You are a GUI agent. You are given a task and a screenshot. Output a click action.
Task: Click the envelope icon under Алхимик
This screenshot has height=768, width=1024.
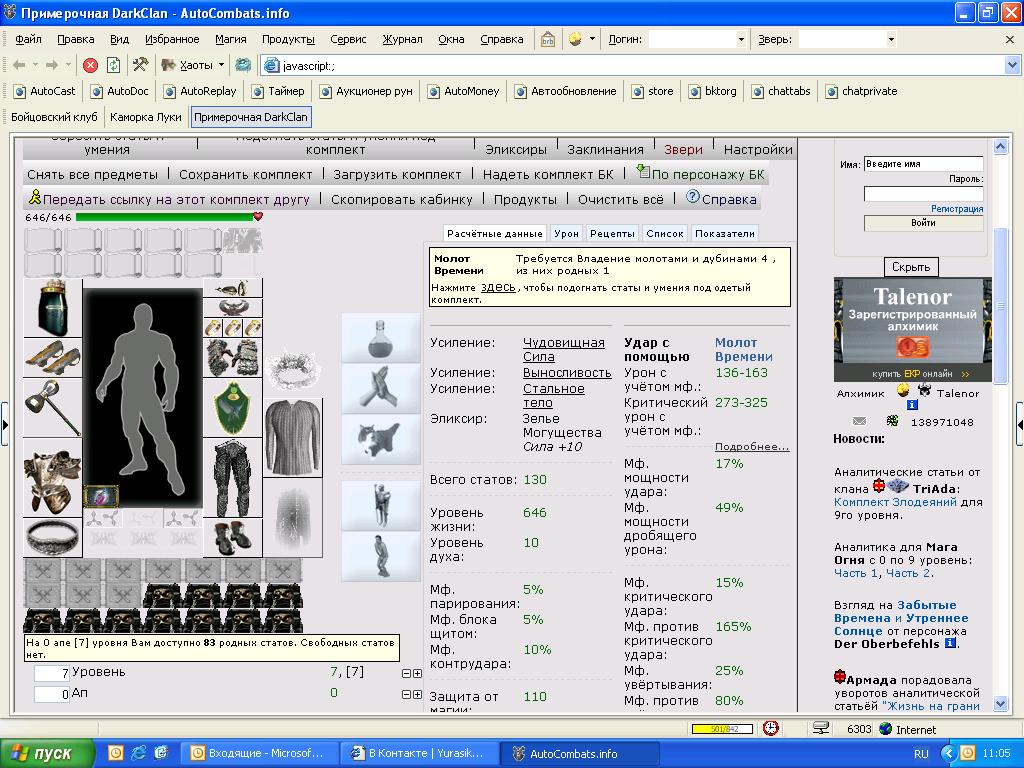859,422
